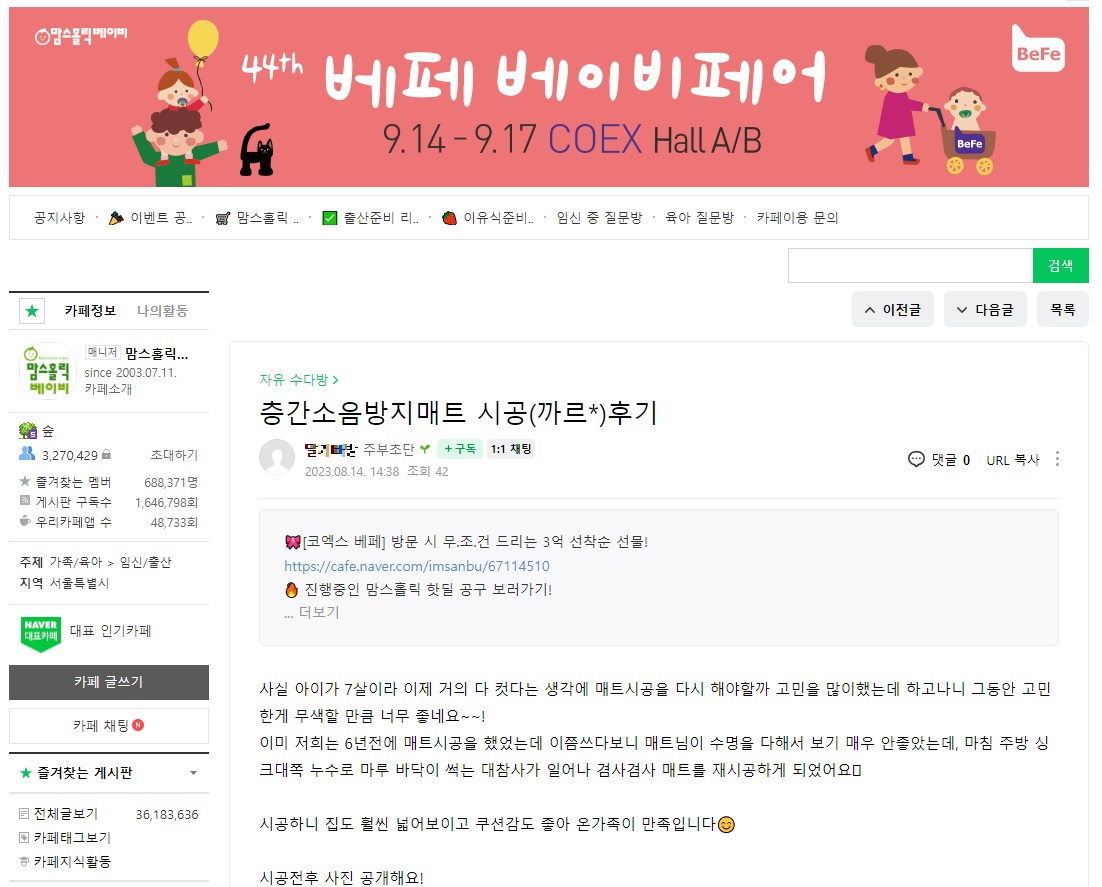Click the 맘스홀릭베이비 cafe logo thumbnail

(48, 371)
